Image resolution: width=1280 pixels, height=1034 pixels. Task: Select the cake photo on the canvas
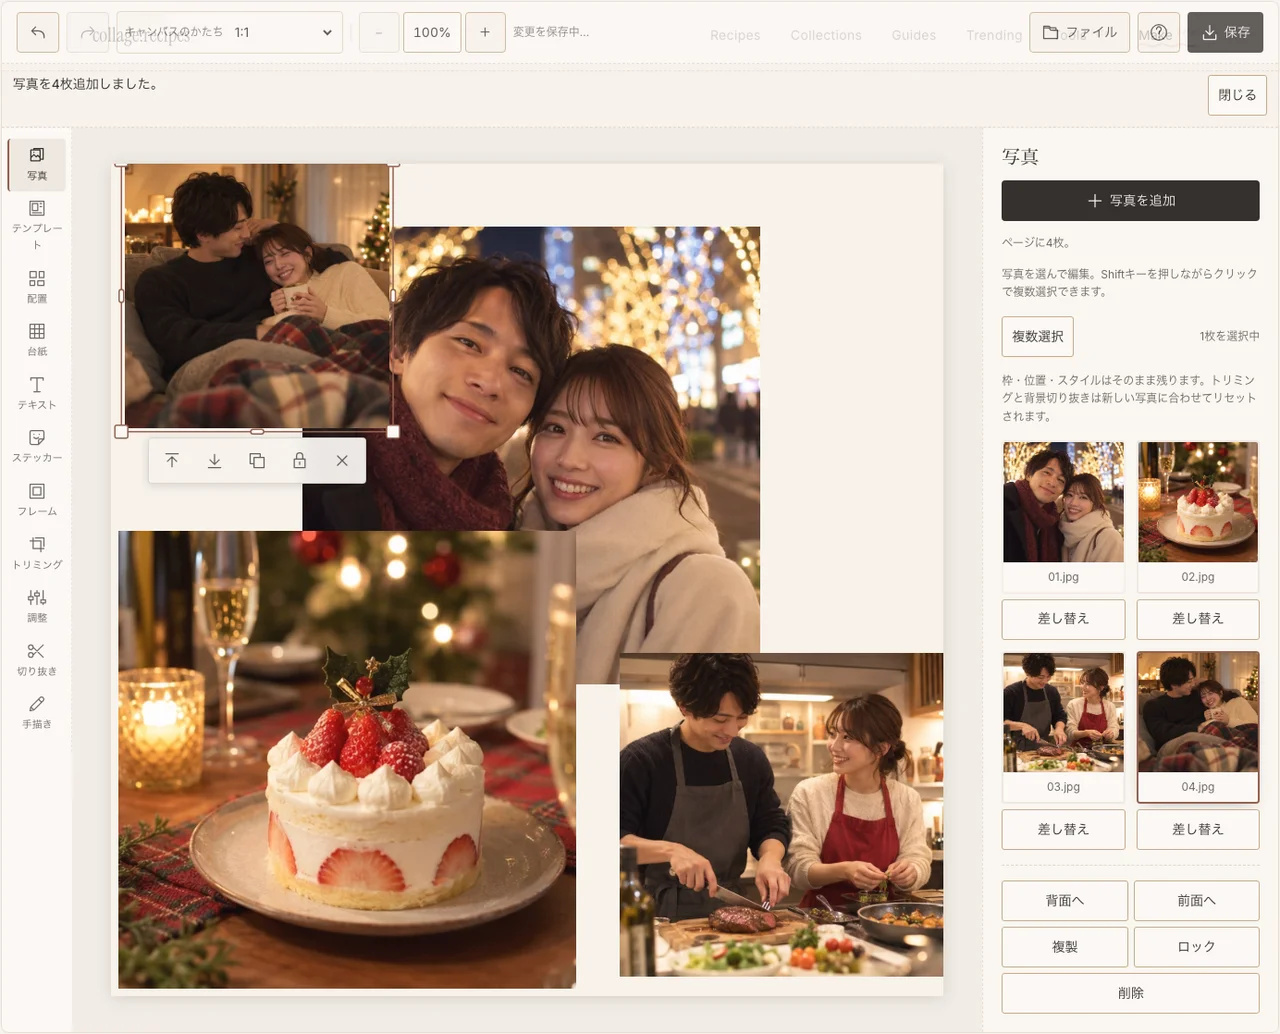[x=347, y=759]
